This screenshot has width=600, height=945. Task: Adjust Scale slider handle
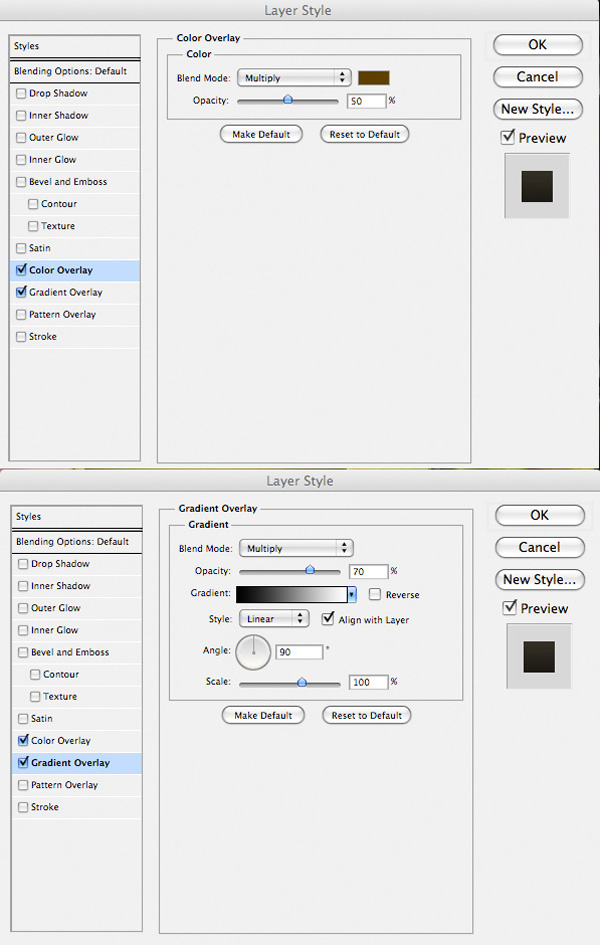tap(302, 682)
